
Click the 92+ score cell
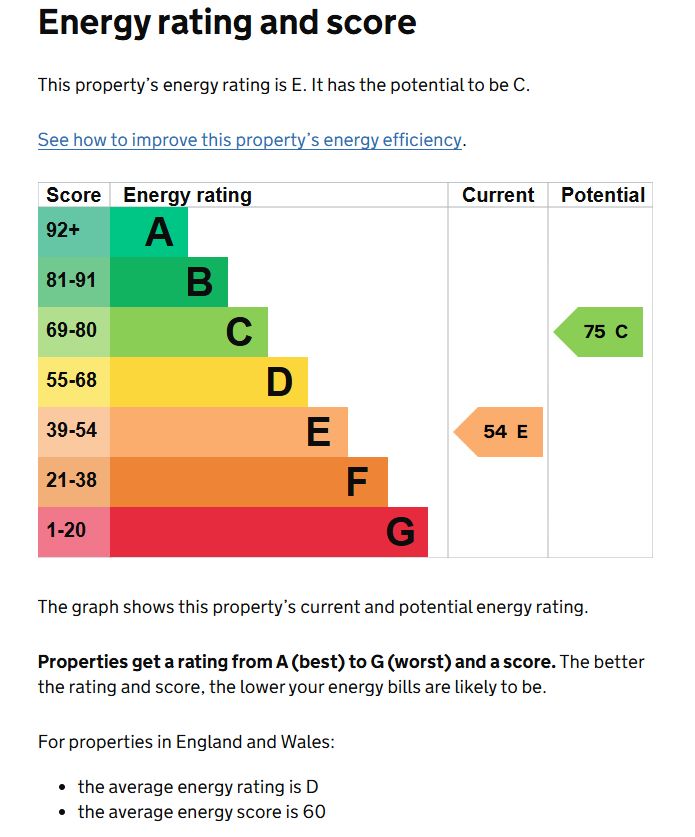(x=73, y=232)
